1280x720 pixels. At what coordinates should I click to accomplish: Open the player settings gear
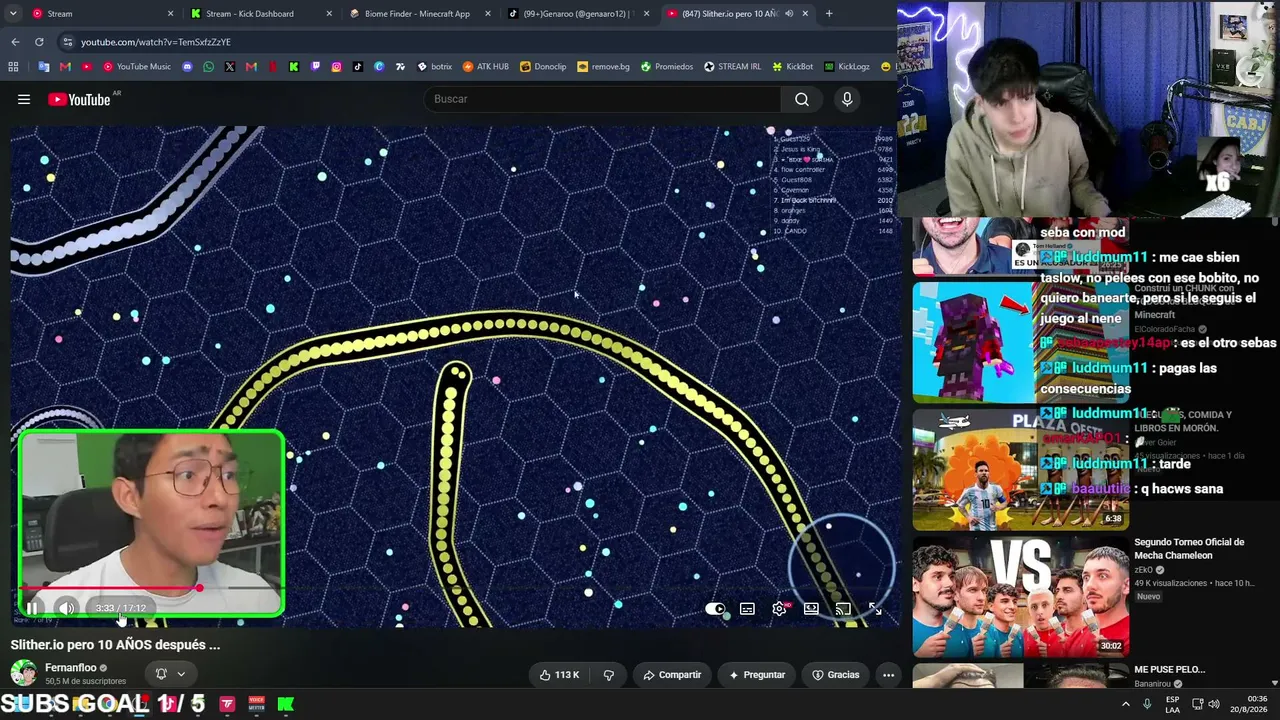[x=779, y=609]
